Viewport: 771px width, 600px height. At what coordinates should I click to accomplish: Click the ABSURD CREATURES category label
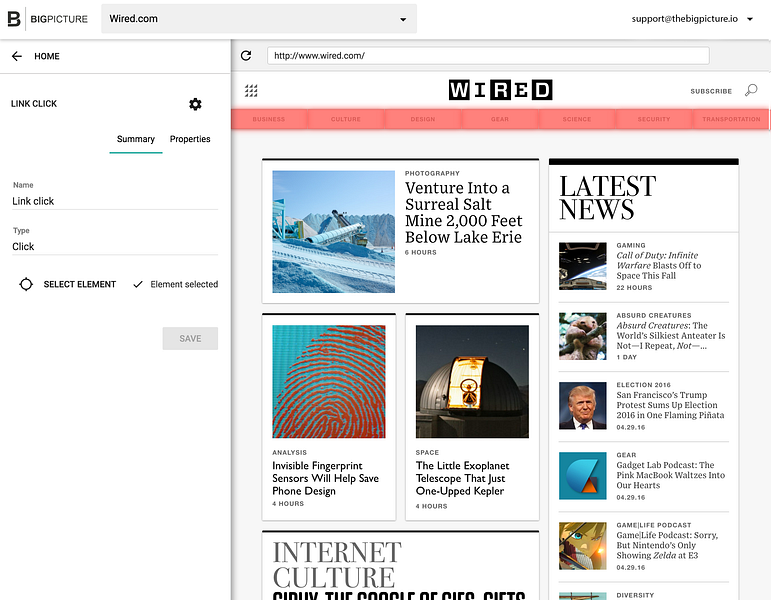coord(654,315)
